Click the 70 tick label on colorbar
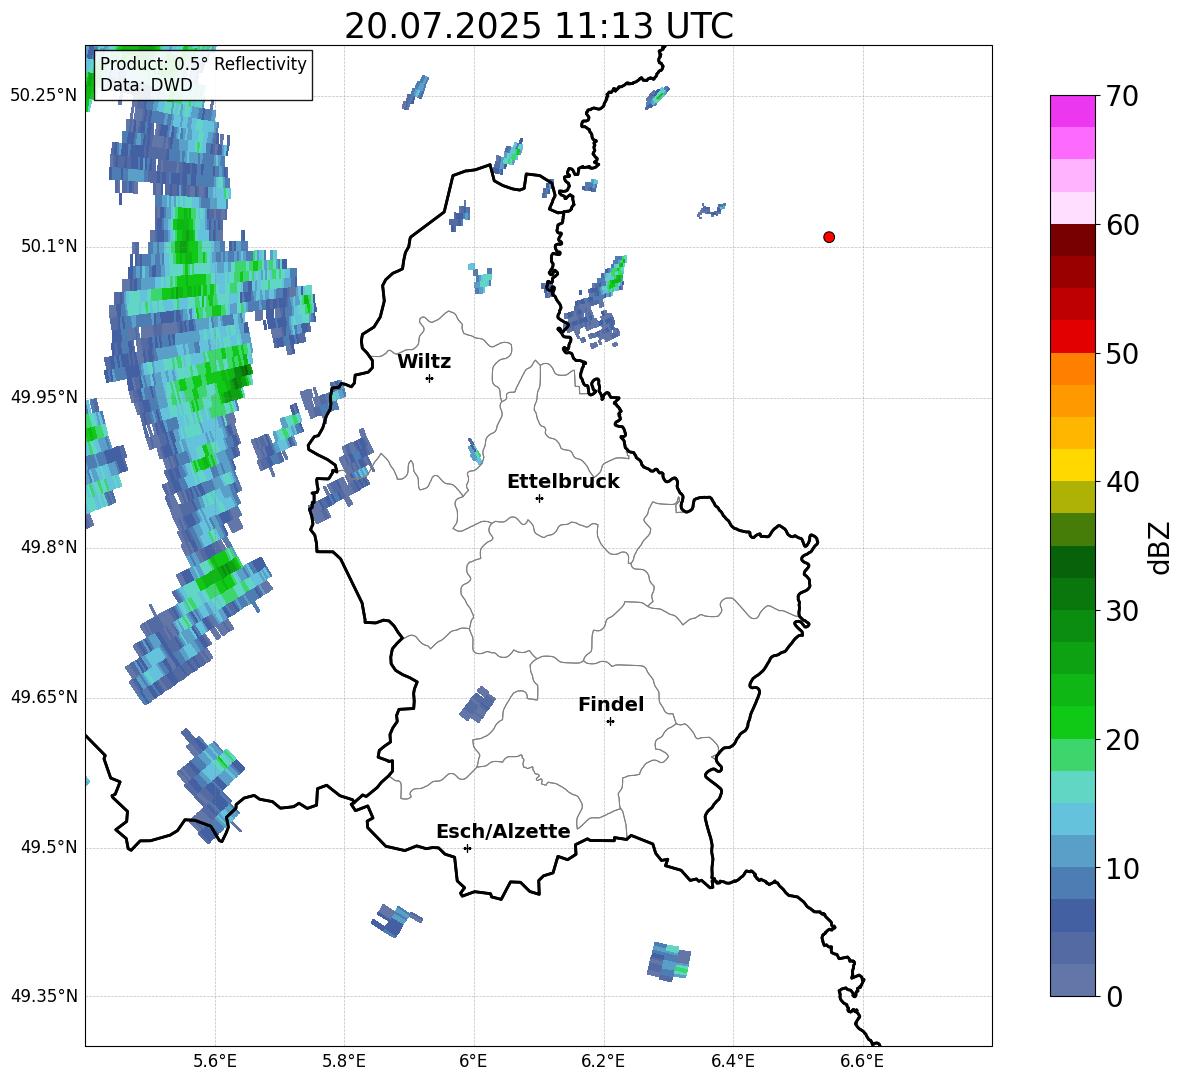The image size is (1184, 1081). (x=1122, y=96)
